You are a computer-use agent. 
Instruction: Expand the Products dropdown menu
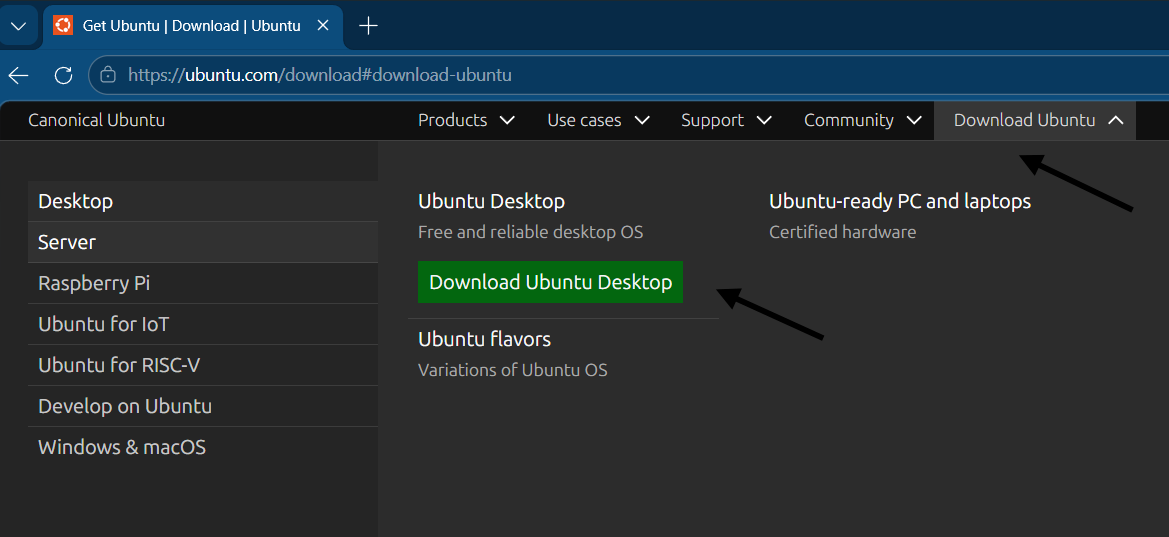(466, 120)
